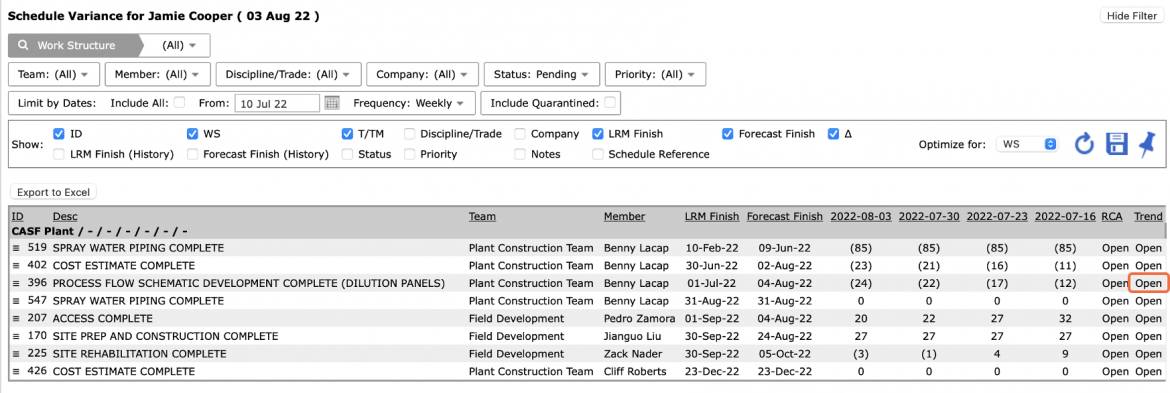Click the blue pin icon
1170x393 pixels.
[1147, 143]
